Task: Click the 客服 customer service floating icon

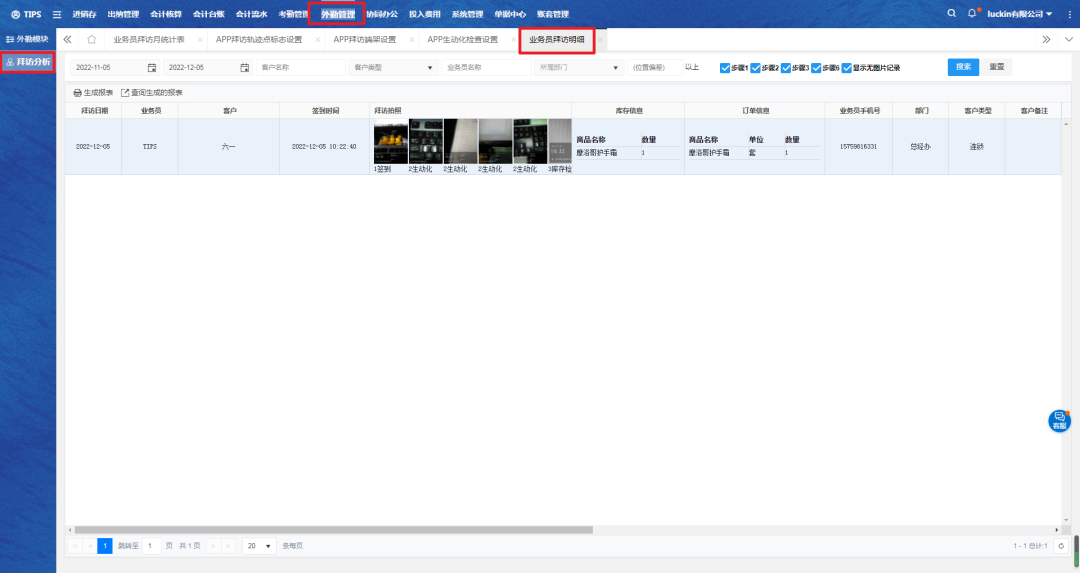Action: tap(1059, 420)
